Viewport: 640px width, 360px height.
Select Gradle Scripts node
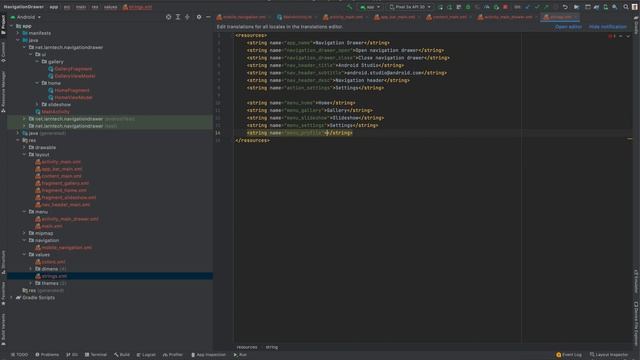coord(35,298)
